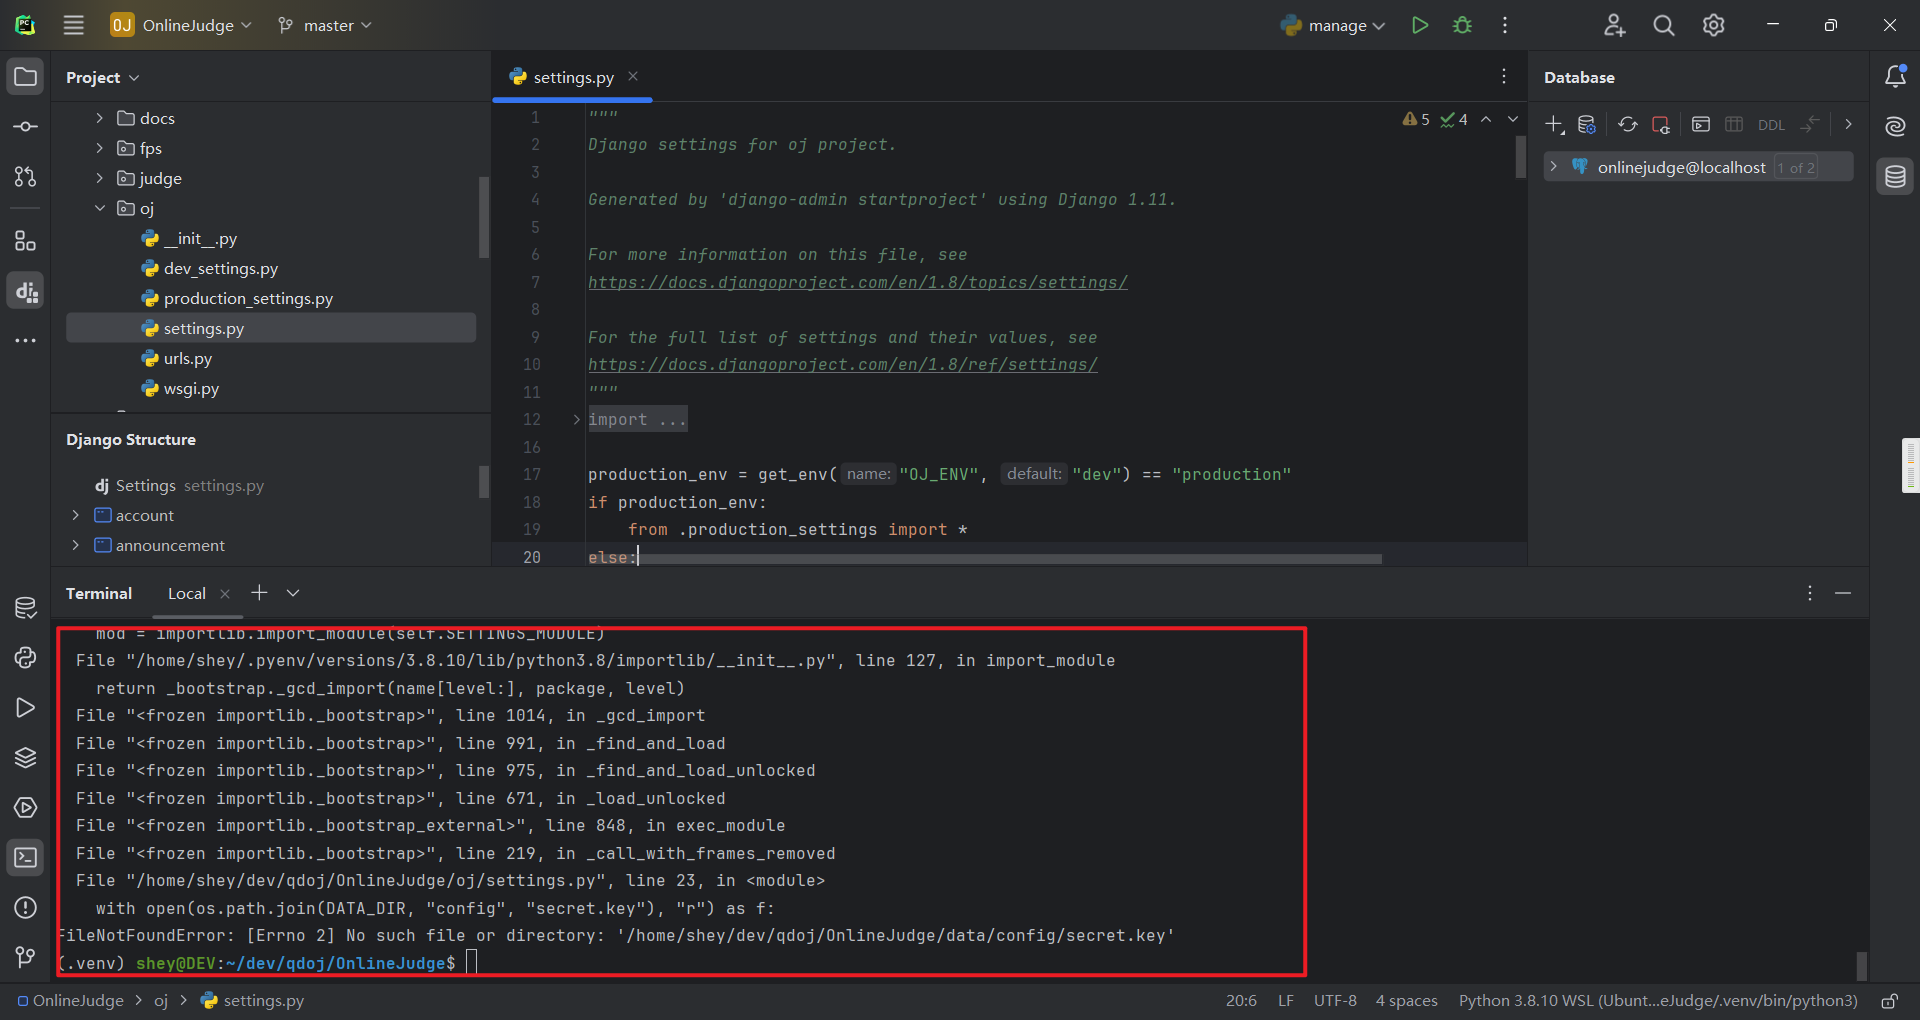Open the Django ref settings docs link
Image resolution: width=1920 pixels, height=1020 pixels.
843,365
